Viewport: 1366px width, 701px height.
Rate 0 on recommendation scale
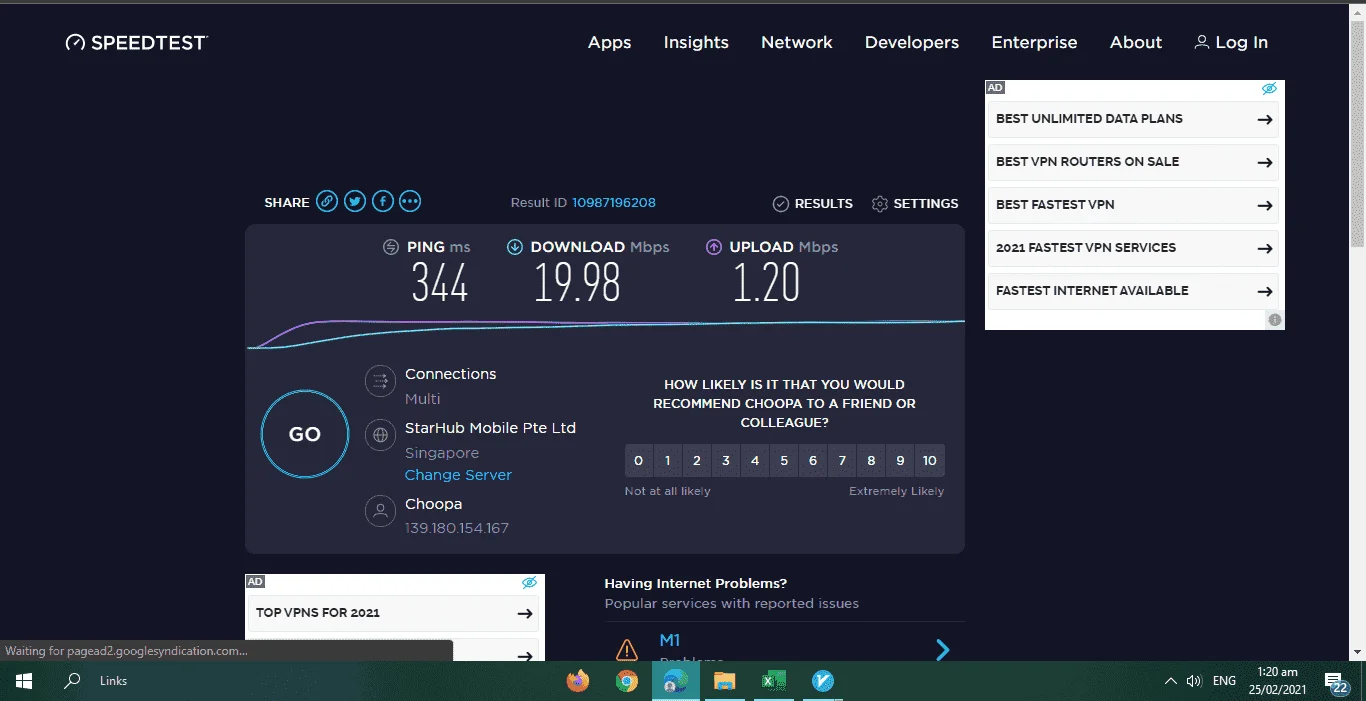pos(639,461)
